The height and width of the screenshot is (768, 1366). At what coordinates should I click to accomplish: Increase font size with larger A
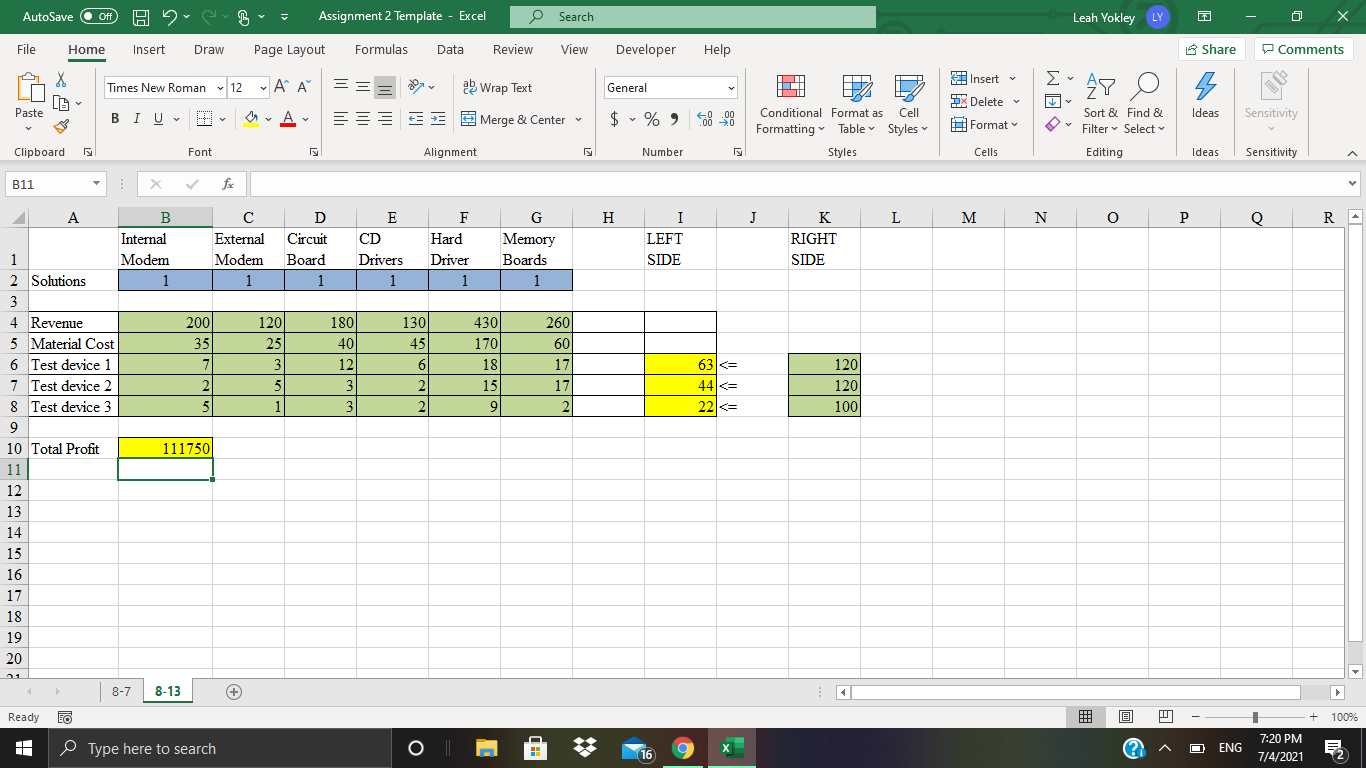(283, 88)
